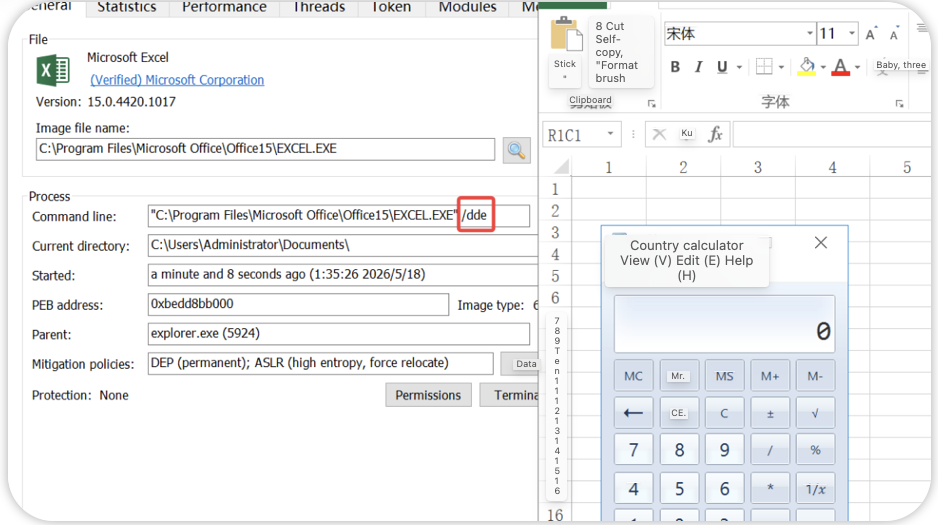
Task: Switch to the Modules tab
Action: tap(467, 7)
